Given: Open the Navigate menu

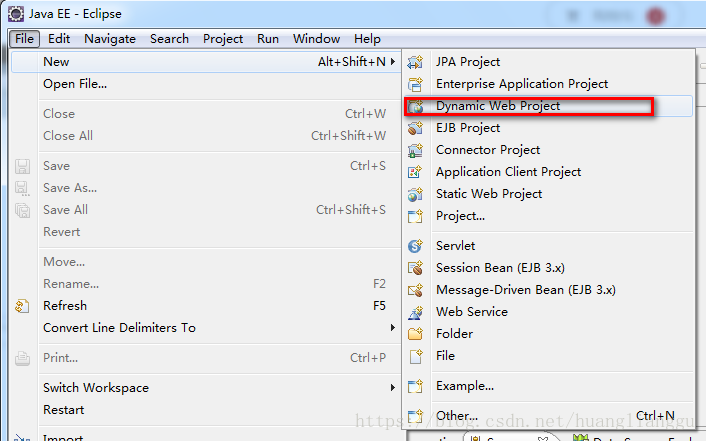Looking at the screenshot, I should (110, 39).
